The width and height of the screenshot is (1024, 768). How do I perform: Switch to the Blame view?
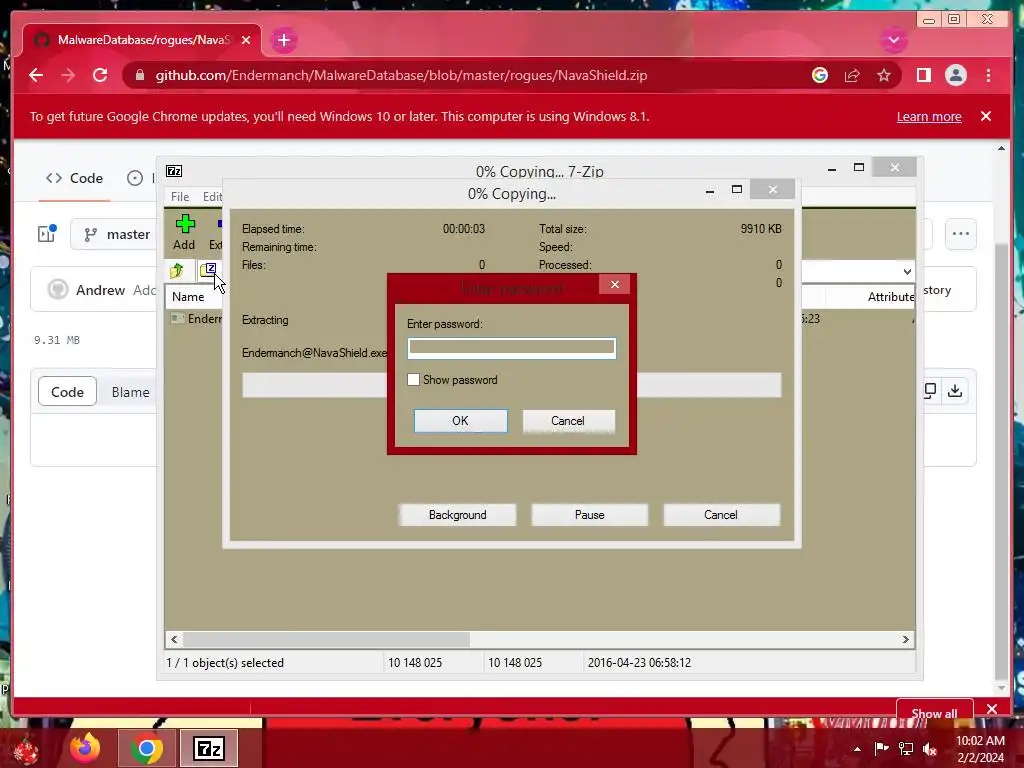130,392
